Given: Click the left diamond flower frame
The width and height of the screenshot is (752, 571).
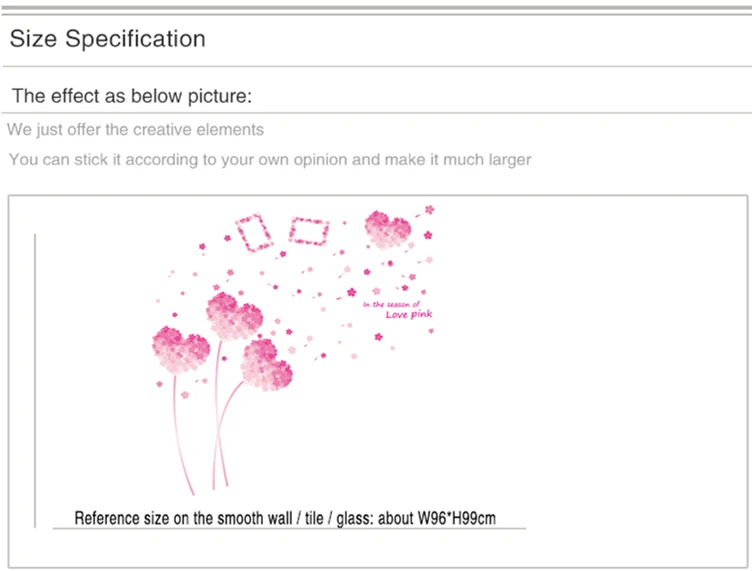Looking at the screenshot, I should (254, 233).
